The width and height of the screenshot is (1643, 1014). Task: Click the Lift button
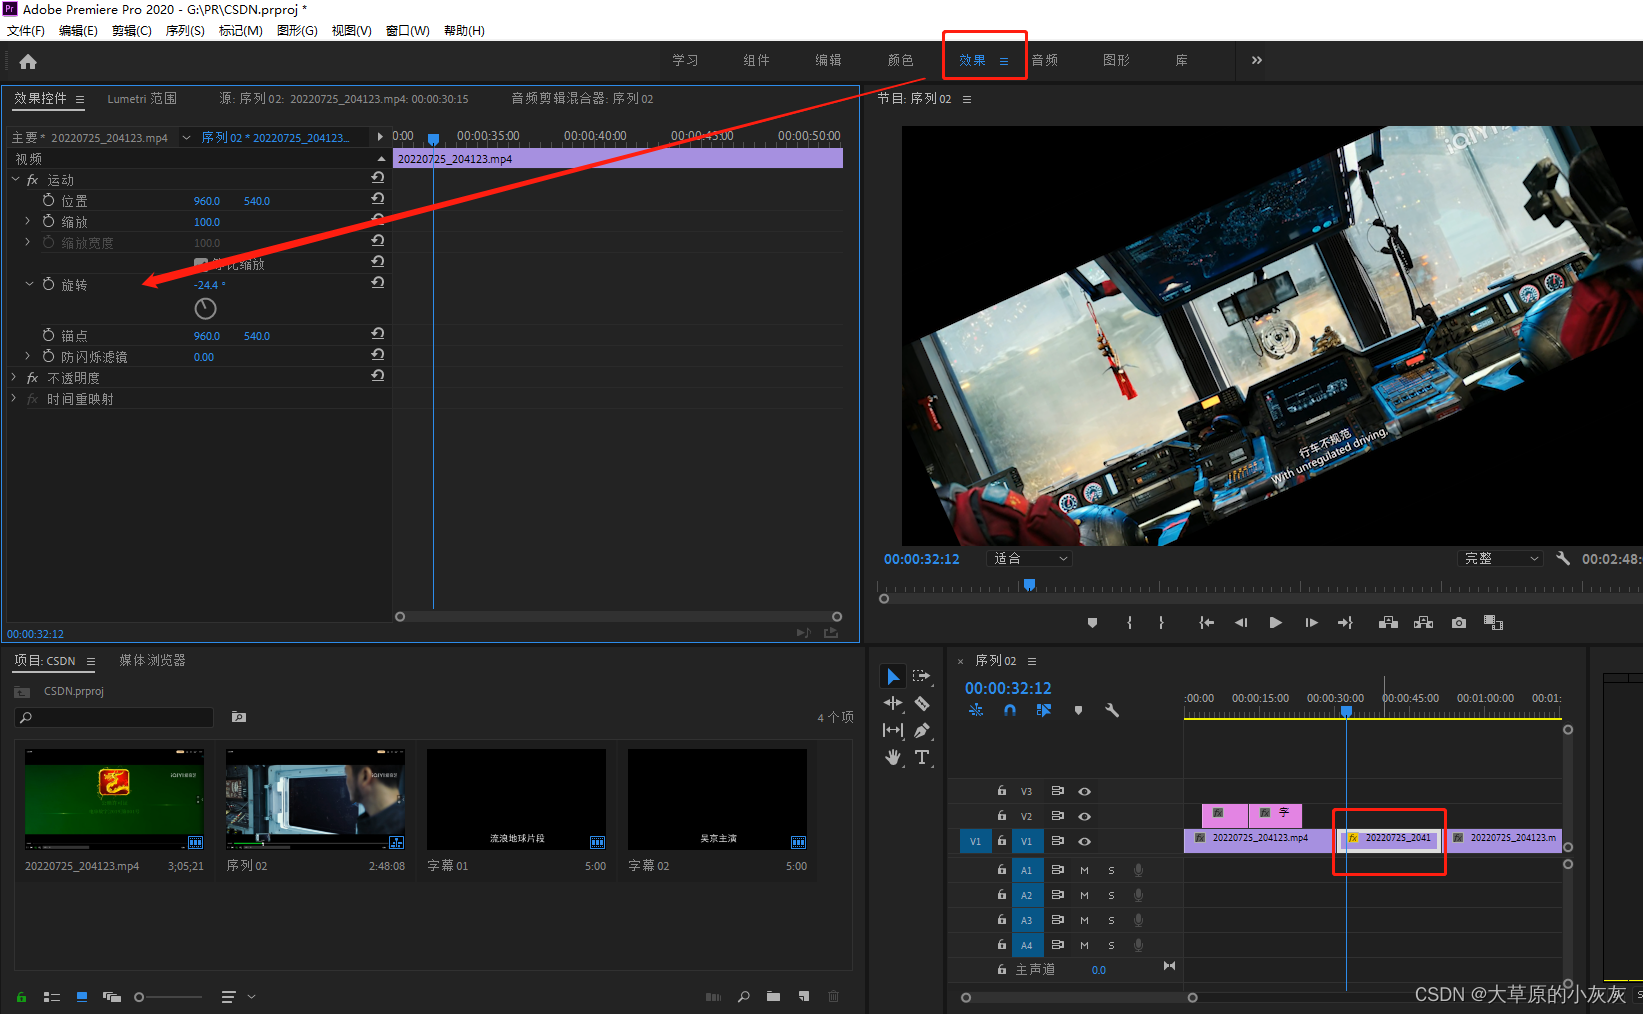pos(1388,623)
